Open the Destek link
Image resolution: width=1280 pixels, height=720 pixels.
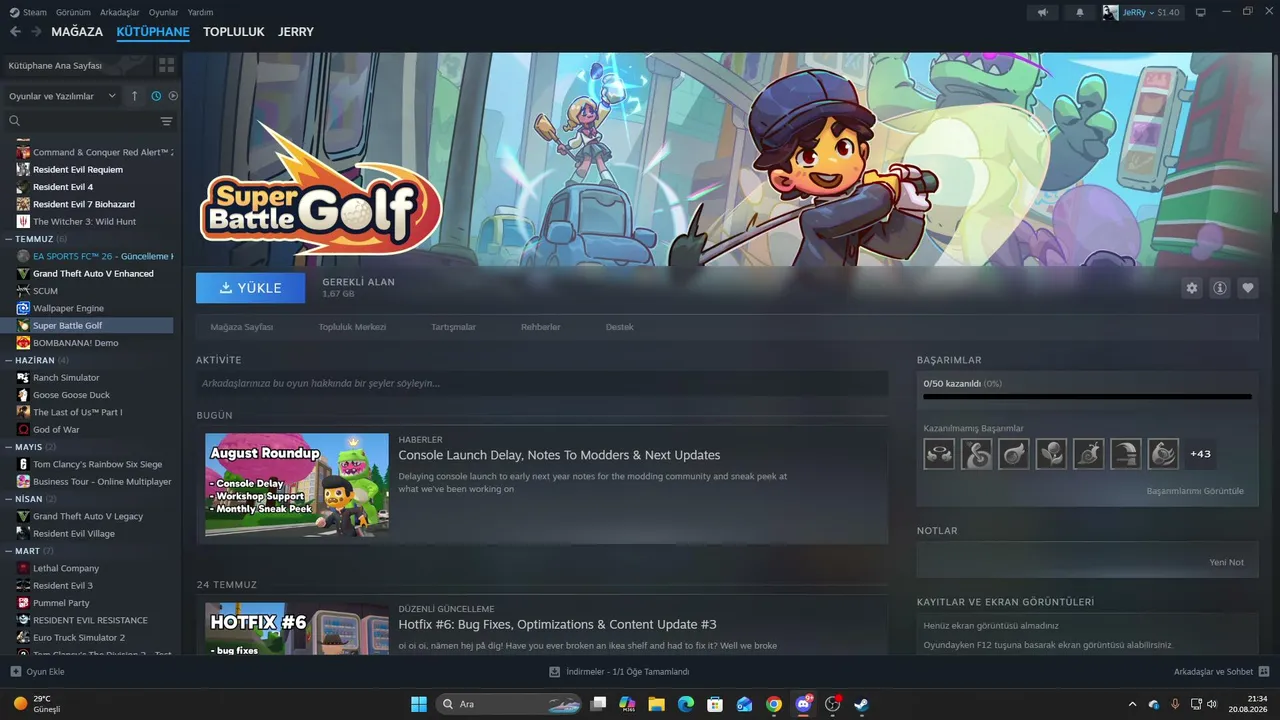click(x=619, y=327)
